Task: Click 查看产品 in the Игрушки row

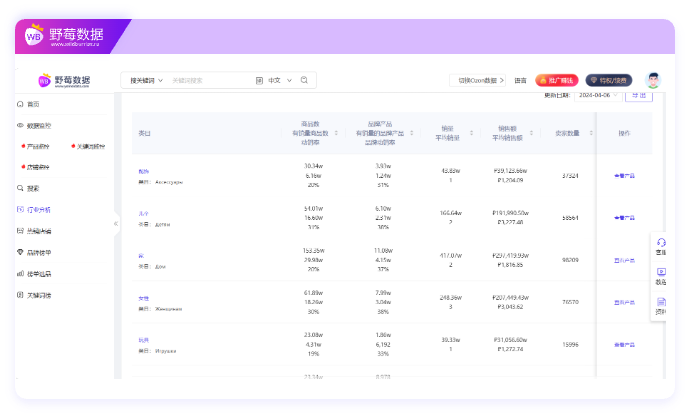Action: (624, 345)
